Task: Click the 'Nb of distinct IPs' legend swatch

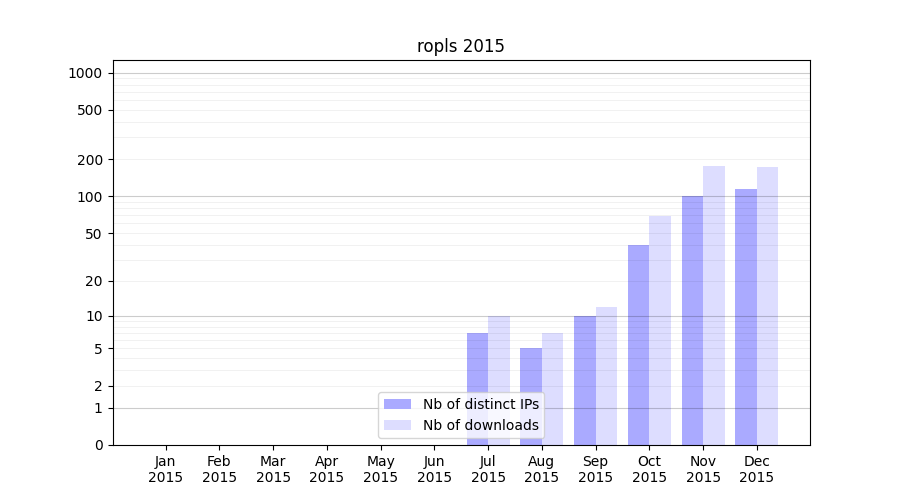Action: click(397, 404)
